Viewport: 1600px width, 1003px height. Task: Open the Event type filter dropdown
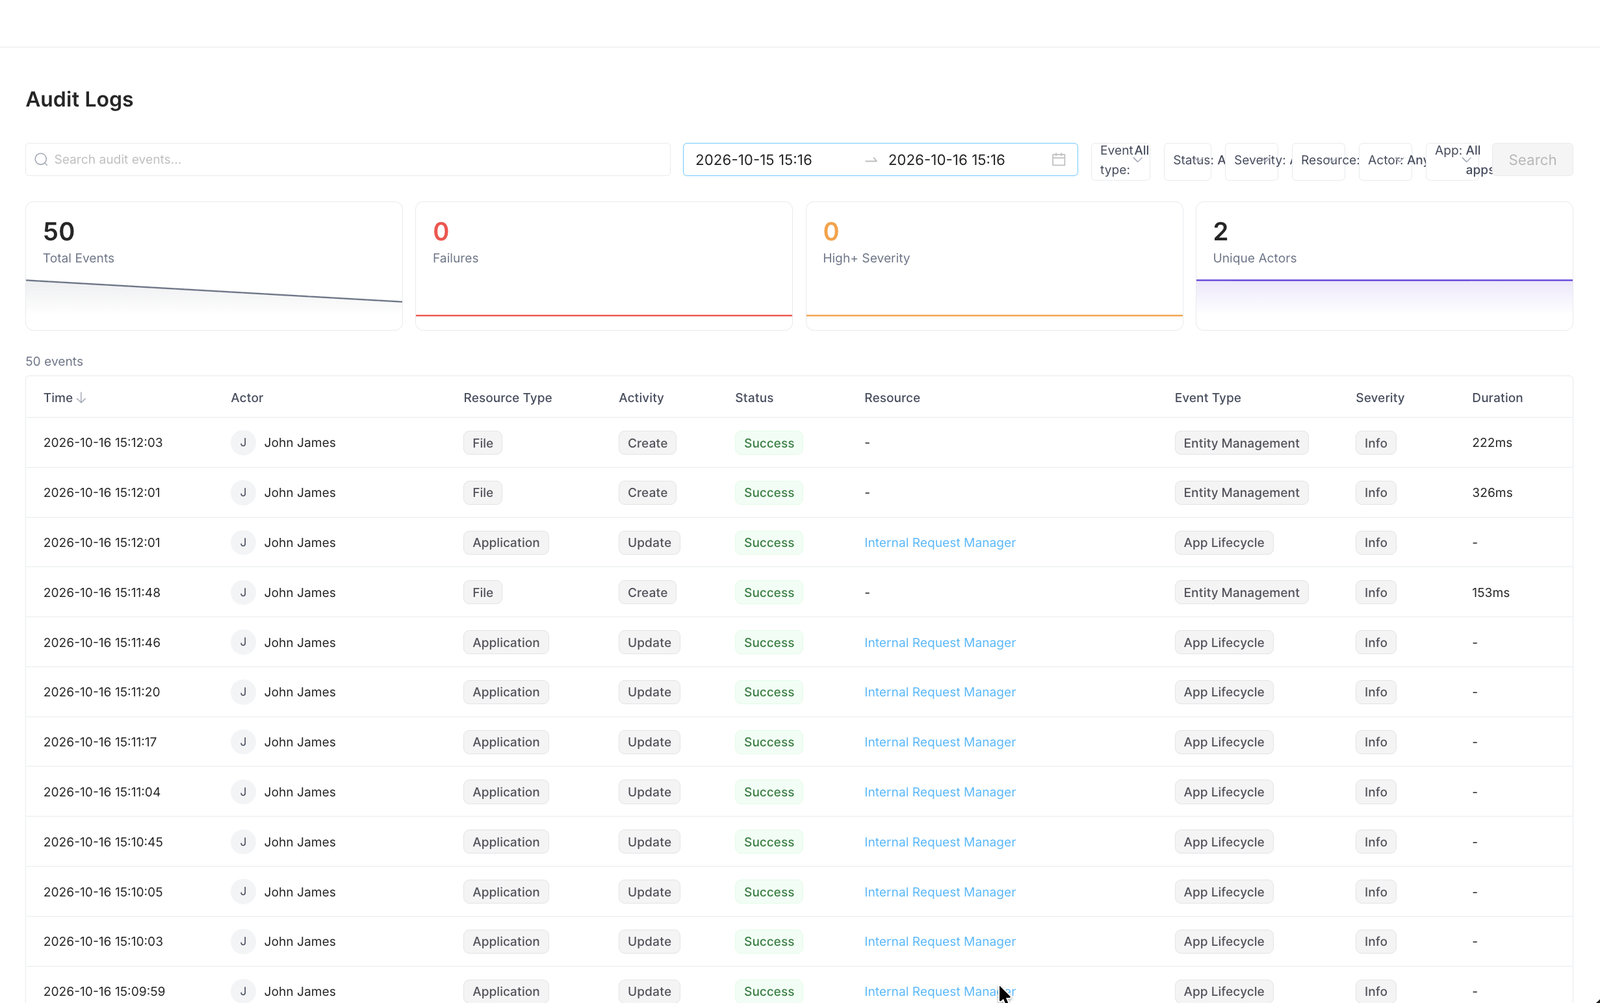(1121, 160)
